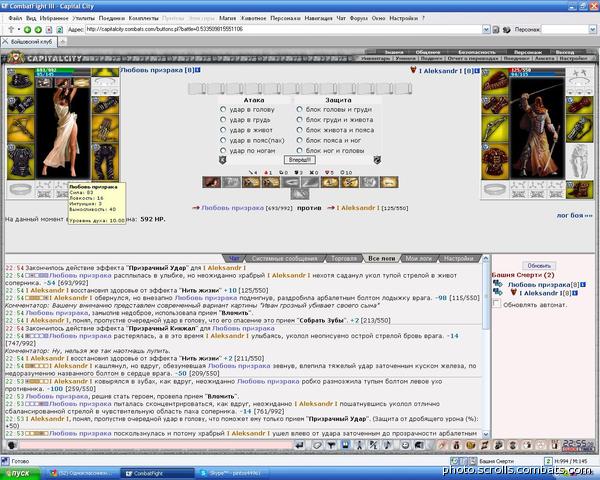Click 'Любовь призрака [8]' name link at top
This screenshot has width=600, height=480.
pyautogui.click(x=157, y=70)
